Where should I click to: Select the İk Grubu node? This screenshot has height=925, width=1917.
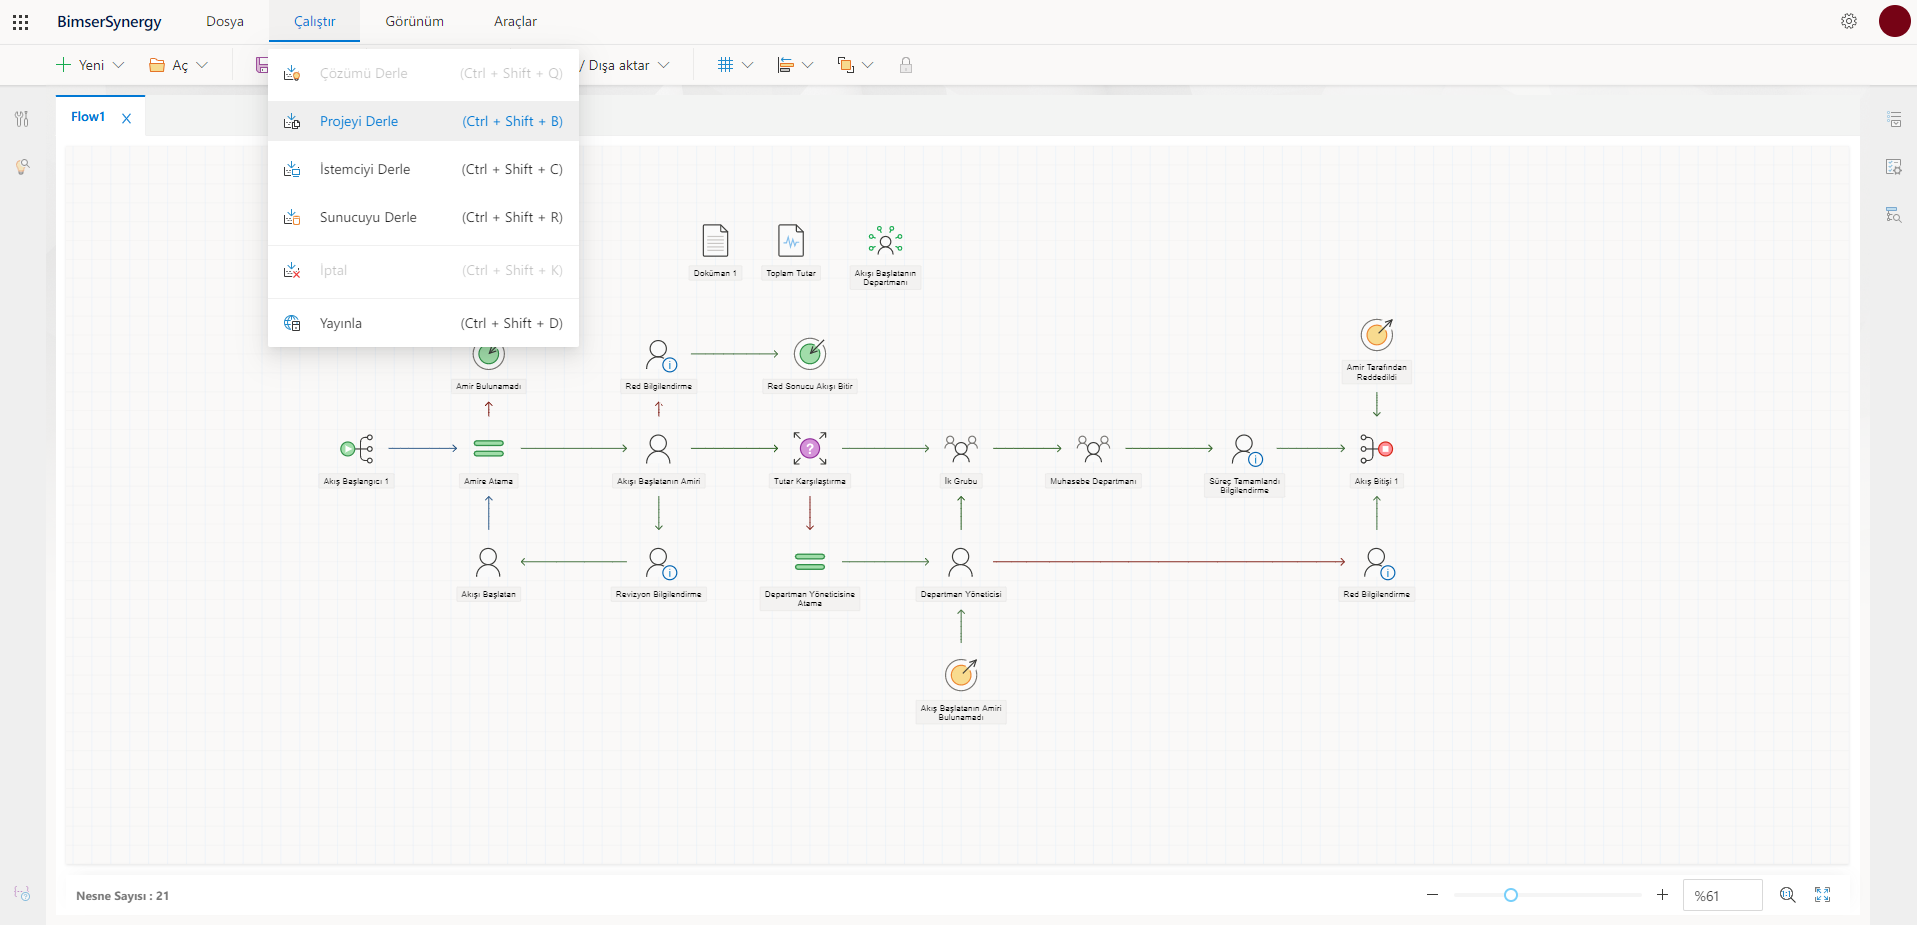pyautogui.click(x=961, y=449)
